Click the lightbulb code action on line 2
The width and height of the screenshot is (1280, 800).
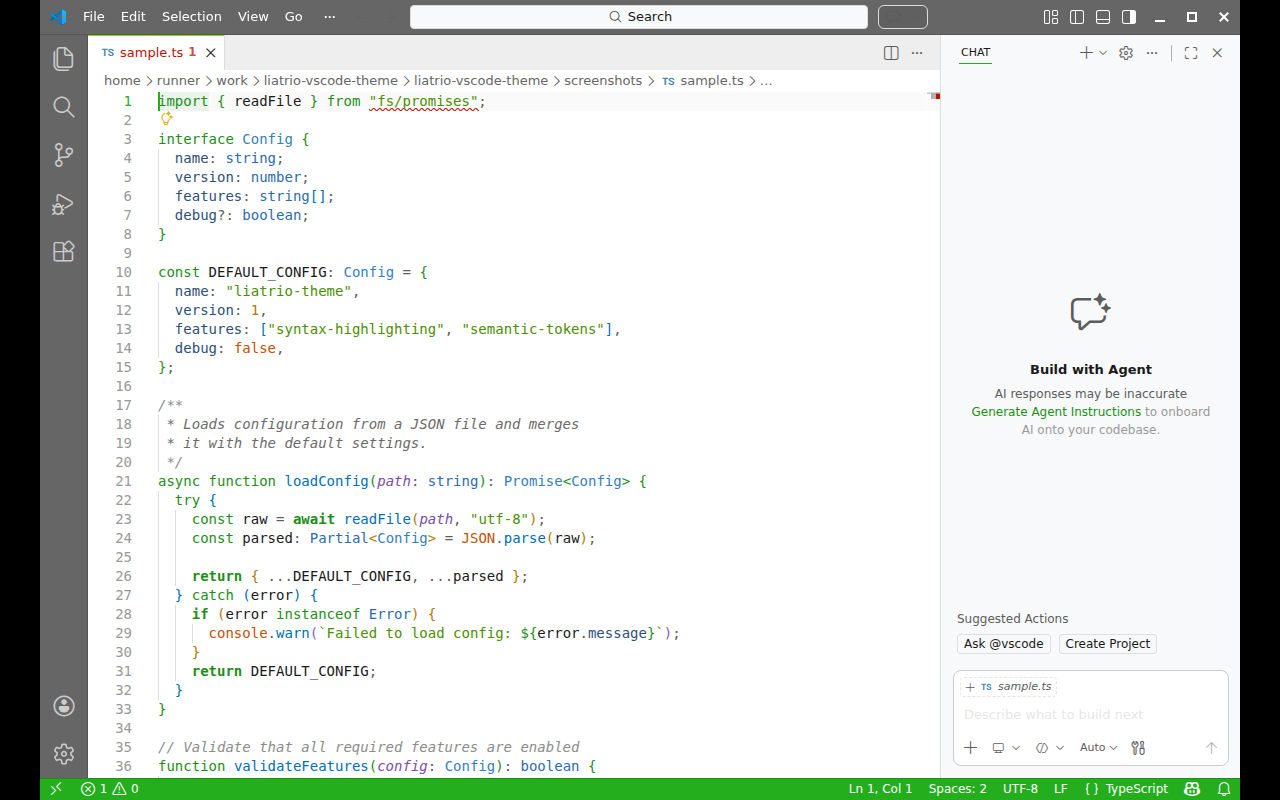click(166, 120)
